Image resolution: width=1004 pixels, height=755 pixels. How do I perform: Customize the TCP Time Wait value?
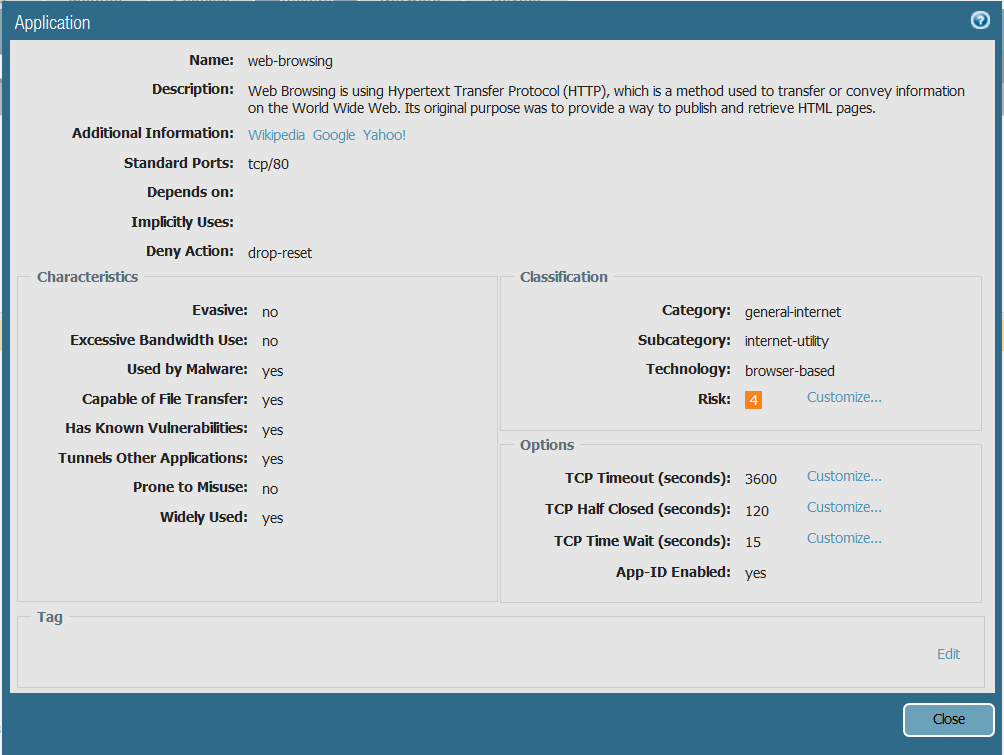(844, 539)
